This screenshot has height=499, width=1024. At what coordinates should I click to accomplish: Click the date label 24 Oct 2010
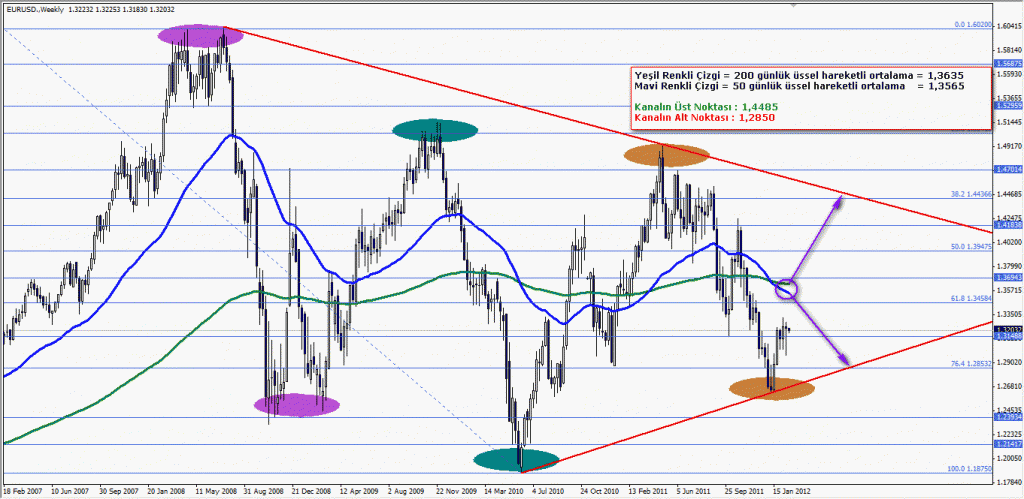click(600, 489)
